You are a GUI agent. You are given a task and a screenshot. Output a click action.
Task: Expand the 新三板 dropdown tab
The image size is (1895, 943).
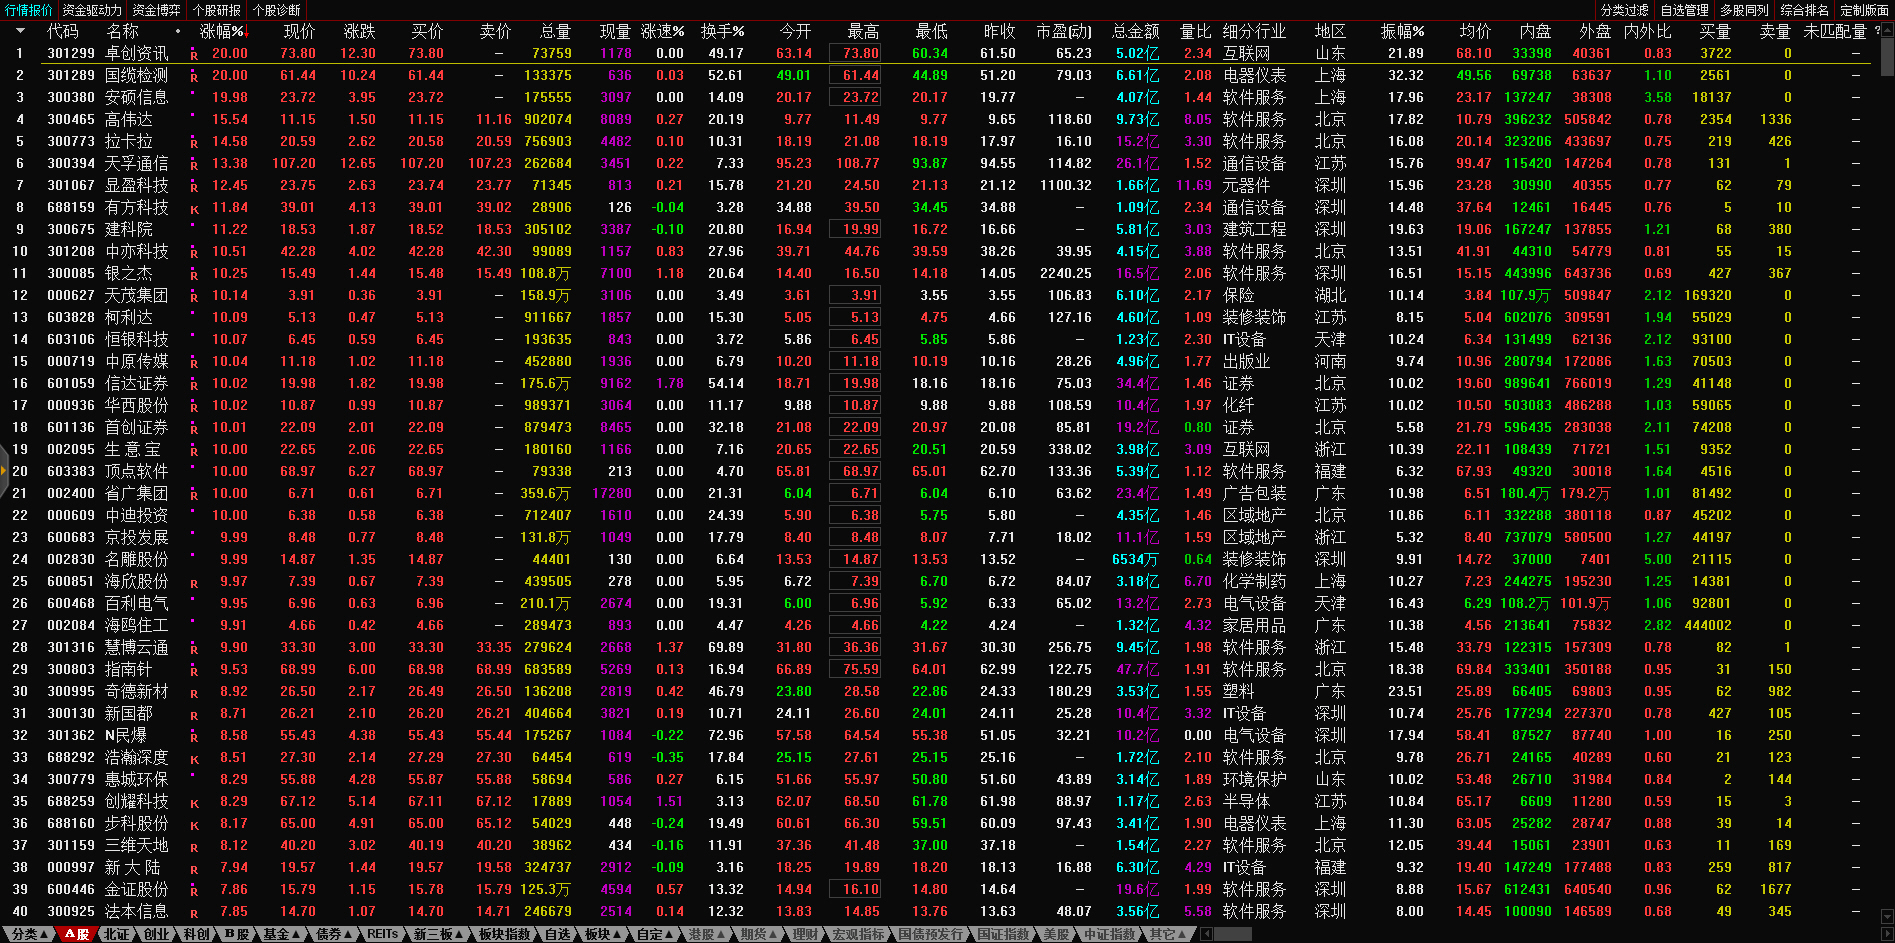[438, 934]
